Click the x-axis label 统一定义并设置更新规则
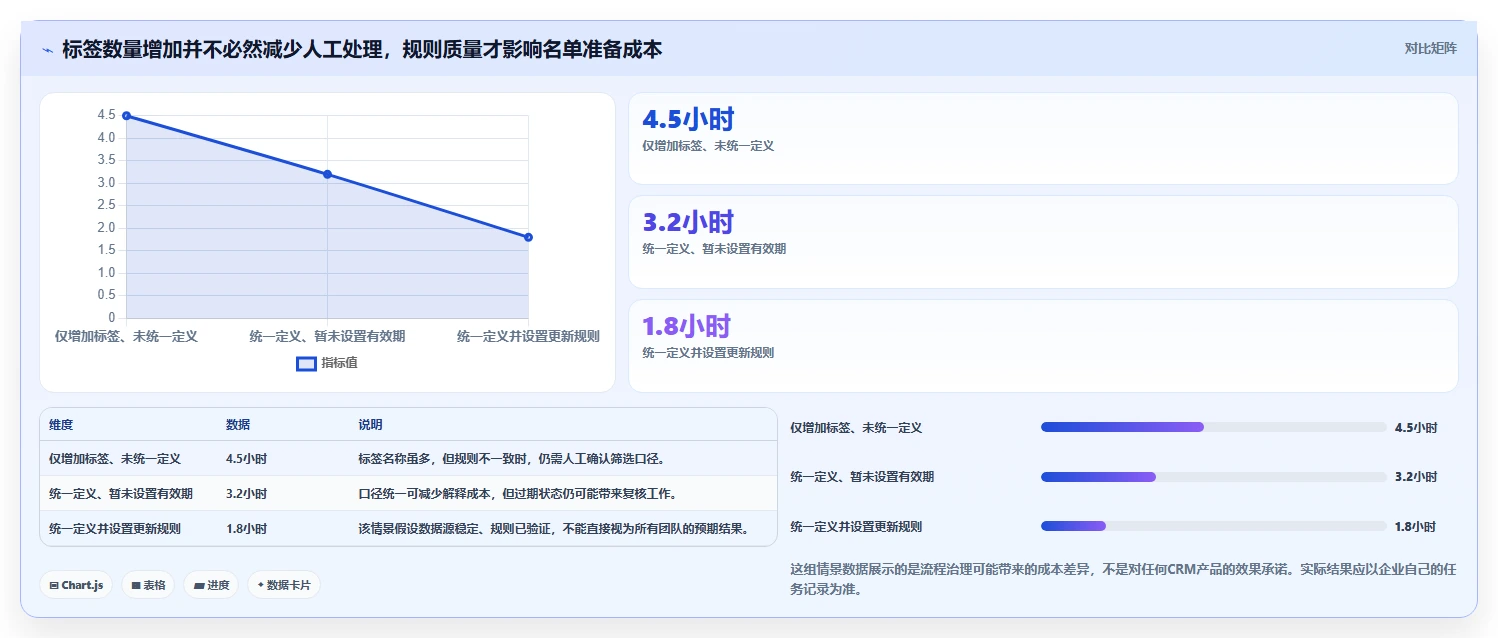 (x=528, y=336)
